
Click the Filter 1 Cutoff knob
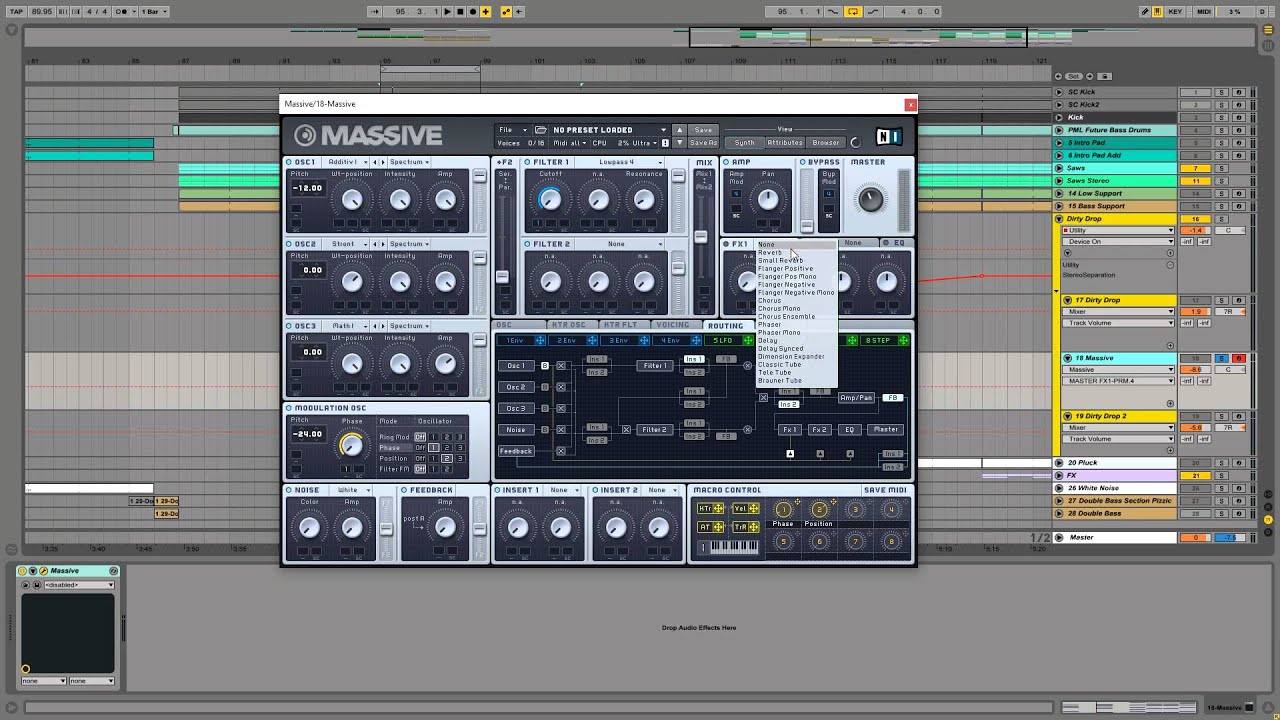pyautogui.click(x=550, y=200)
